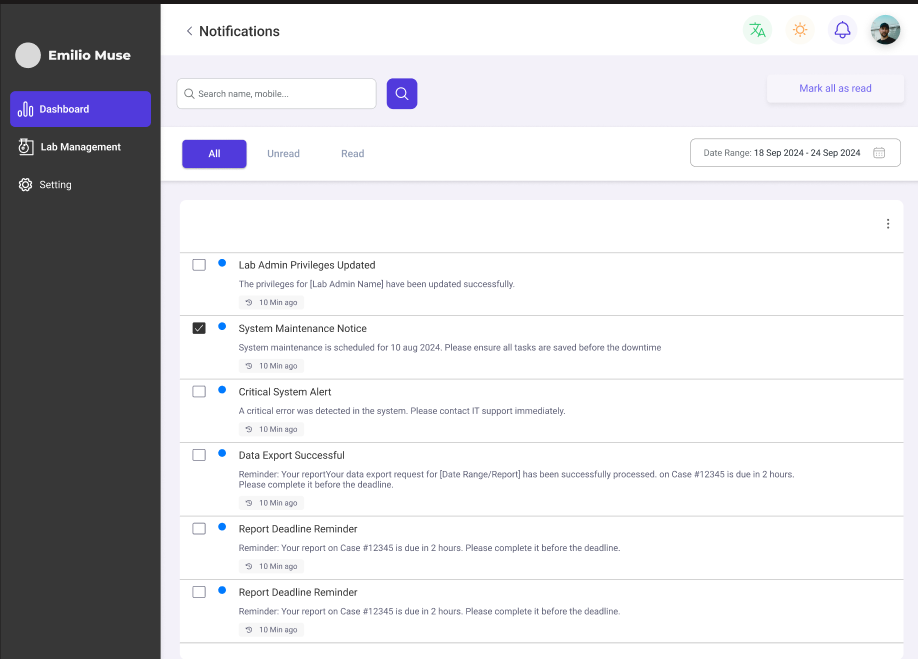Tick the Data Export Successful checkbox
This screenshot has height=659, width=918.
coord(199,455)
